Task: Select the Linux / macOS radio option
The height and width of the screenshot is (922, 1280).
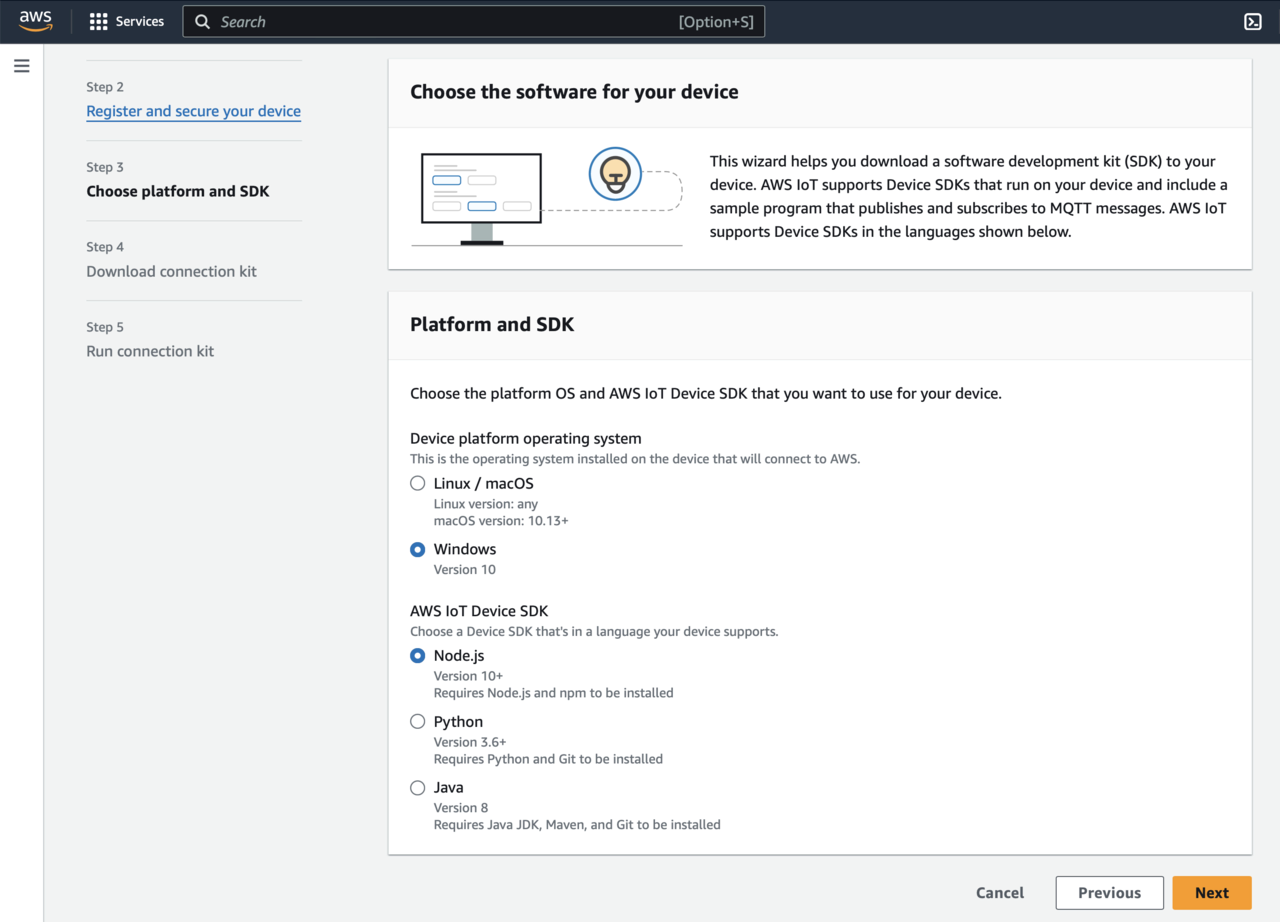Action: [x=418, y=483]
